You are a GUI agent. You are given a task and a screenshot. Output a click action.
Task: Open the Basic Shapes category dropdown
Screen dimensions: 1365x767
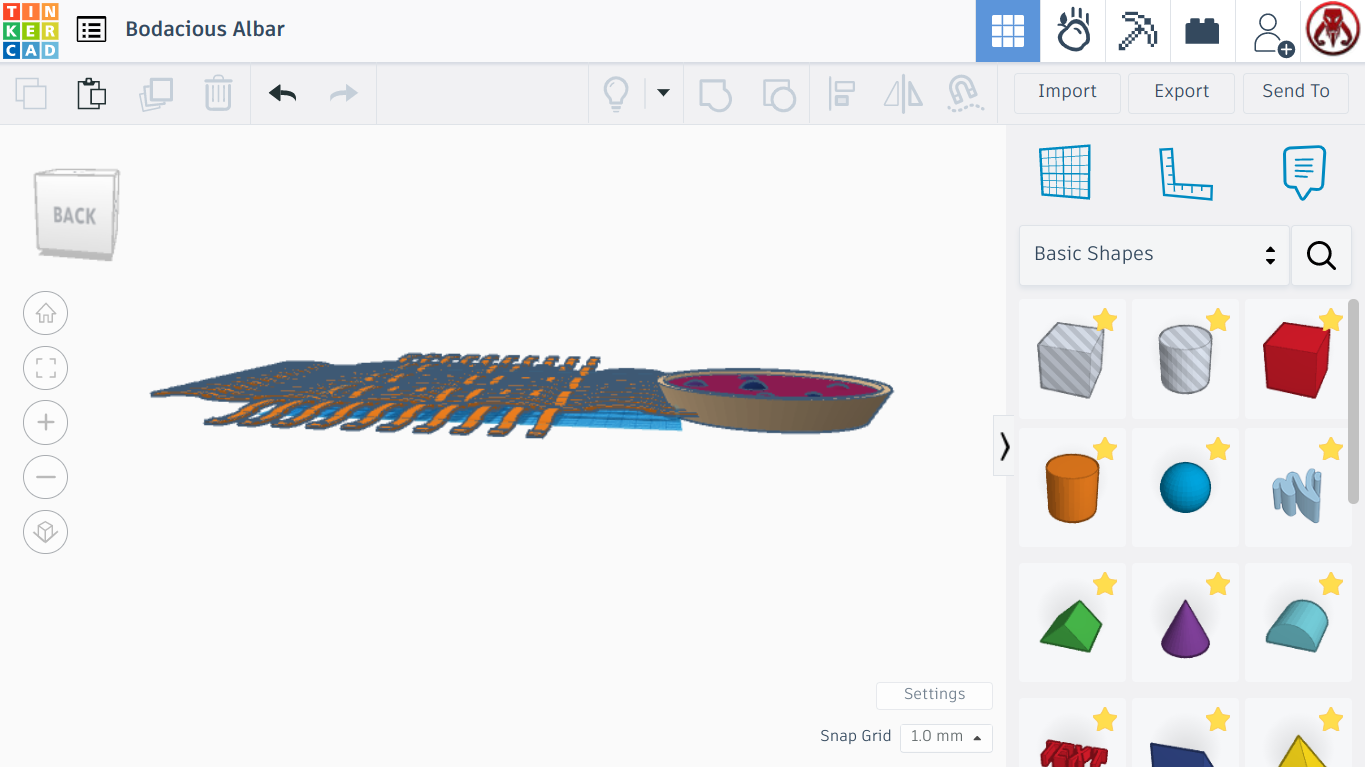pyautogui.click(x=1154, y=255)
